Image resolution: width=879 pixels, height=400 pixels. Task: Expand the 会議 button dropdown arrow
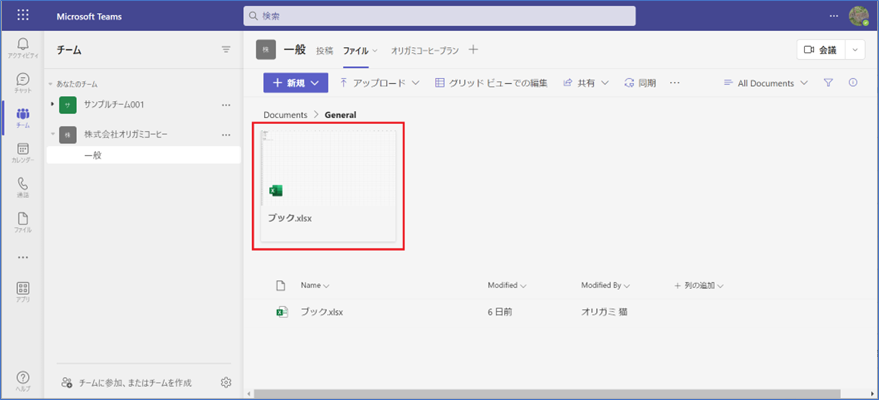(x=855, y=50)
